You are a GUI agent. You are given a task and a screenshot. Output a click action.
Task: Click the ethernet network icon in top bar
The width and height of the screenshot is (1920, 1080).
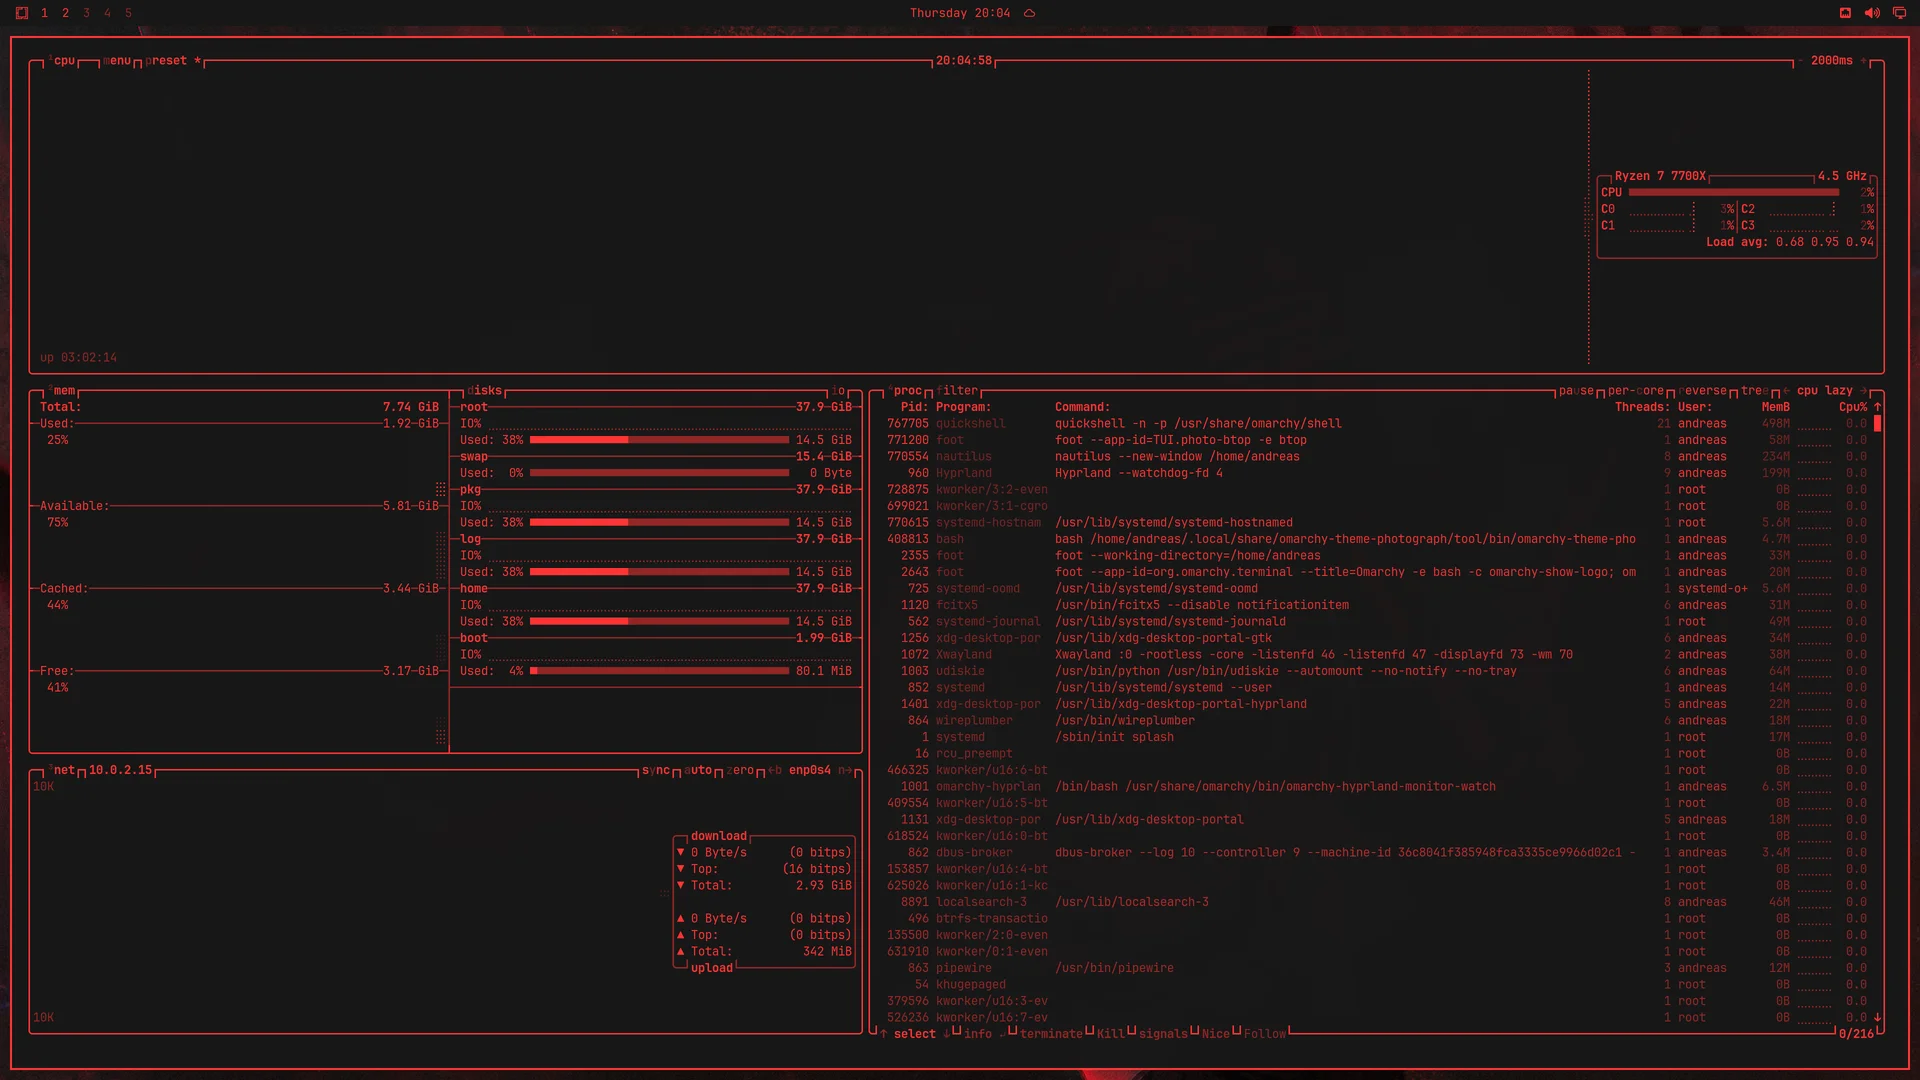pos(1845,13)
